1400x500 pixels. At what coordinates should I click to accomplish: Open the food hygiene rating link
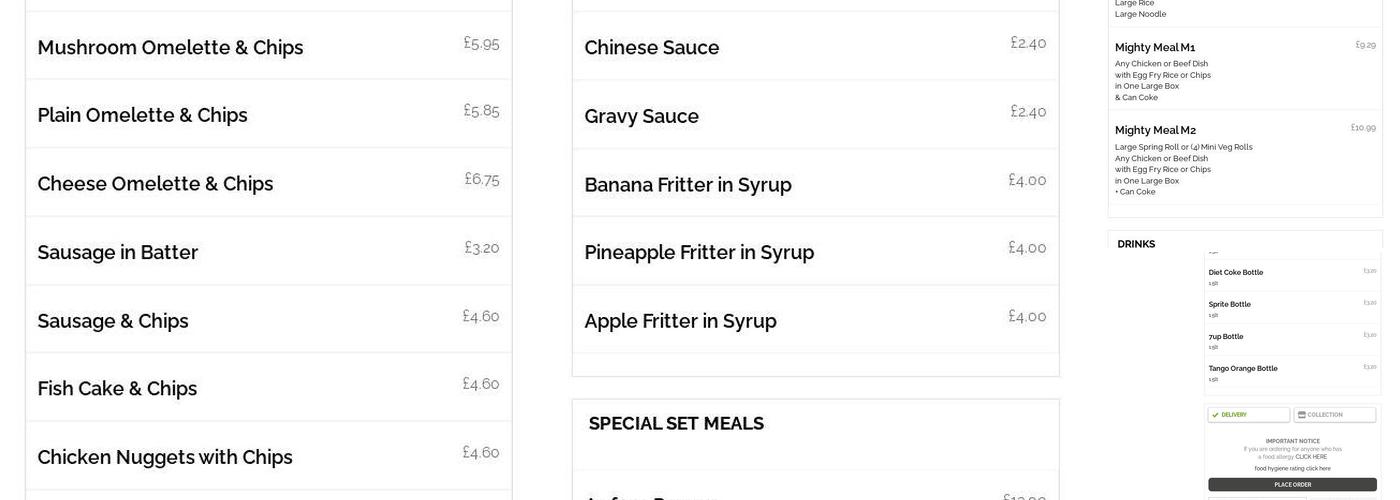(1292, 468)
